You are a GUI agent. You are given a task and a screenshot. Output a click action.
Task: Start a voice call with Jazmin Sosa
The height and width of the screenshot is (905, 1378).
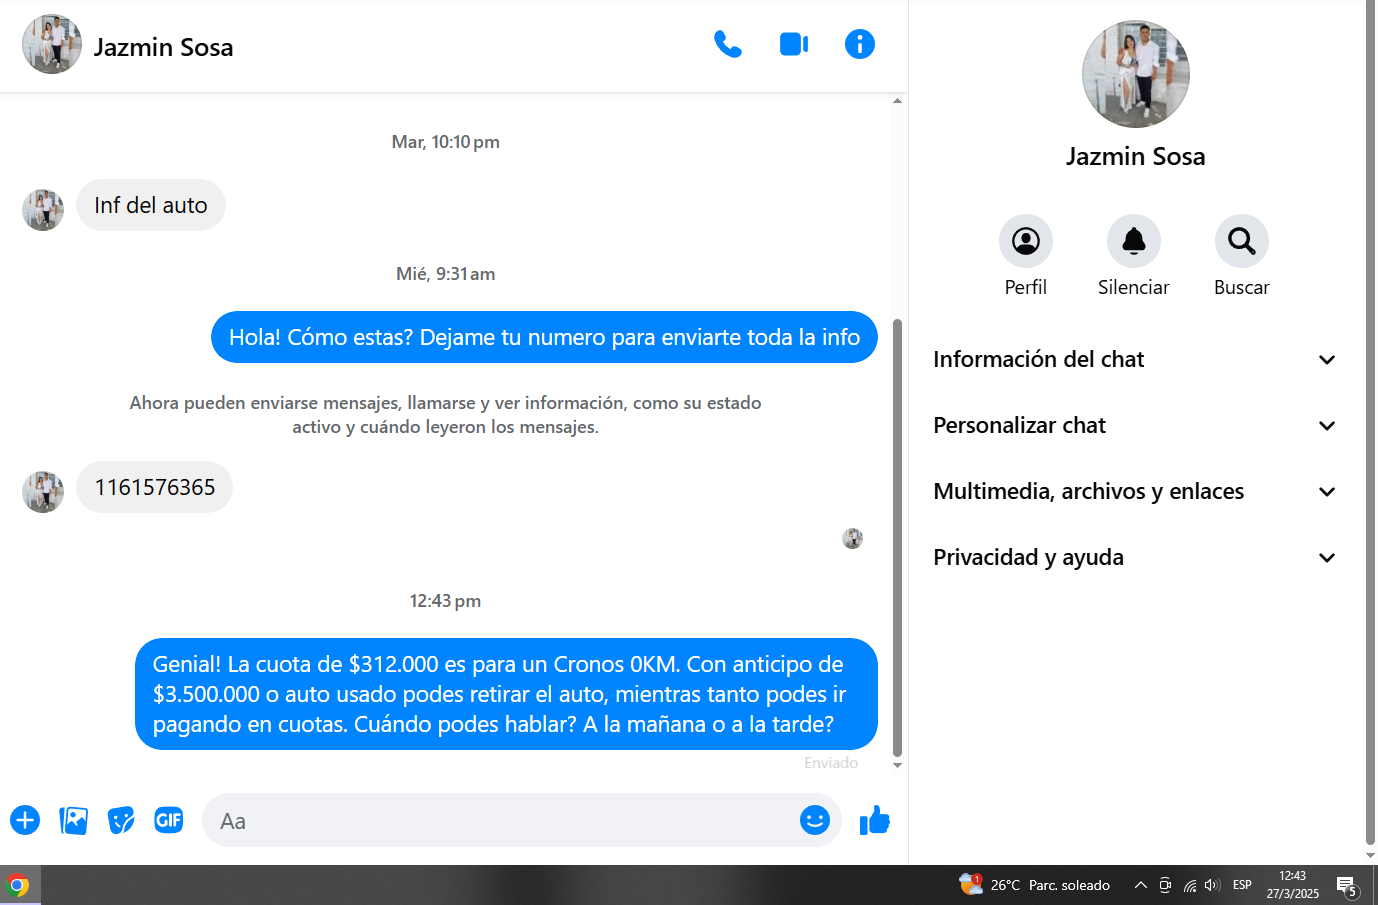click(727, 44)
